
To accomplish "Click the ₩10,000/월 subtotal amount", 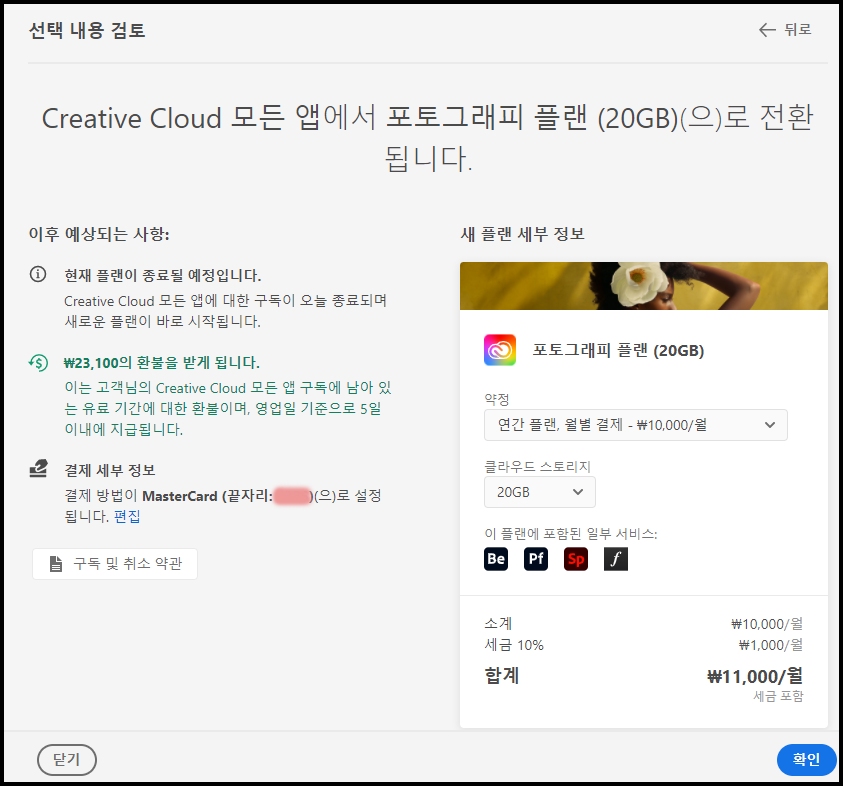I will (767, 624).
